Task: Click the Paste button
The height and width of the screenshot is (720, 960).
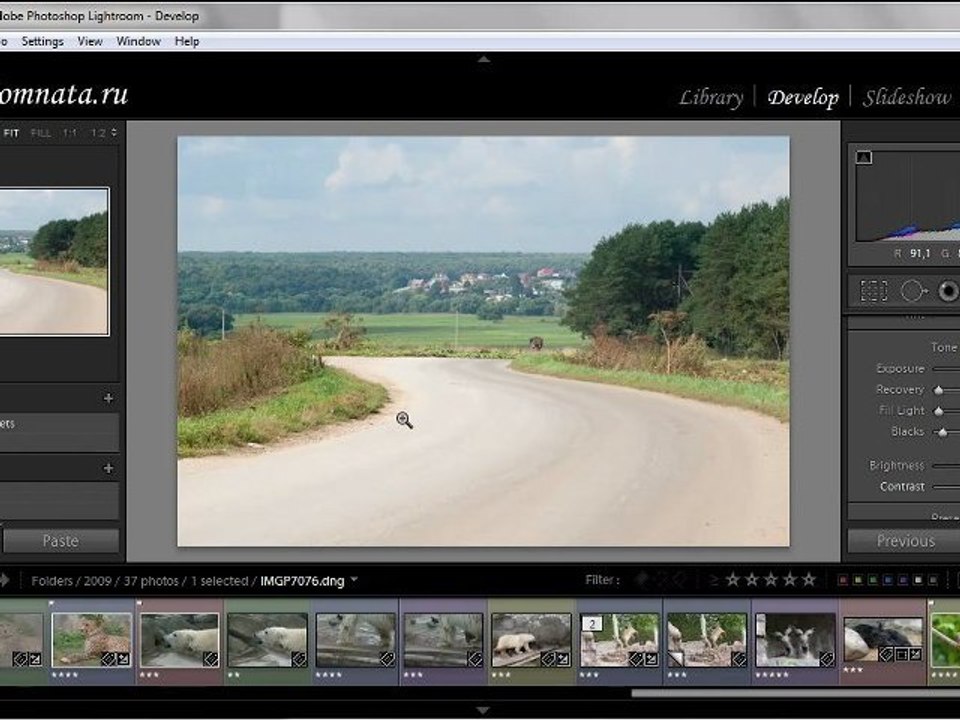Action: pyautogui.click(x=61, y=541)
